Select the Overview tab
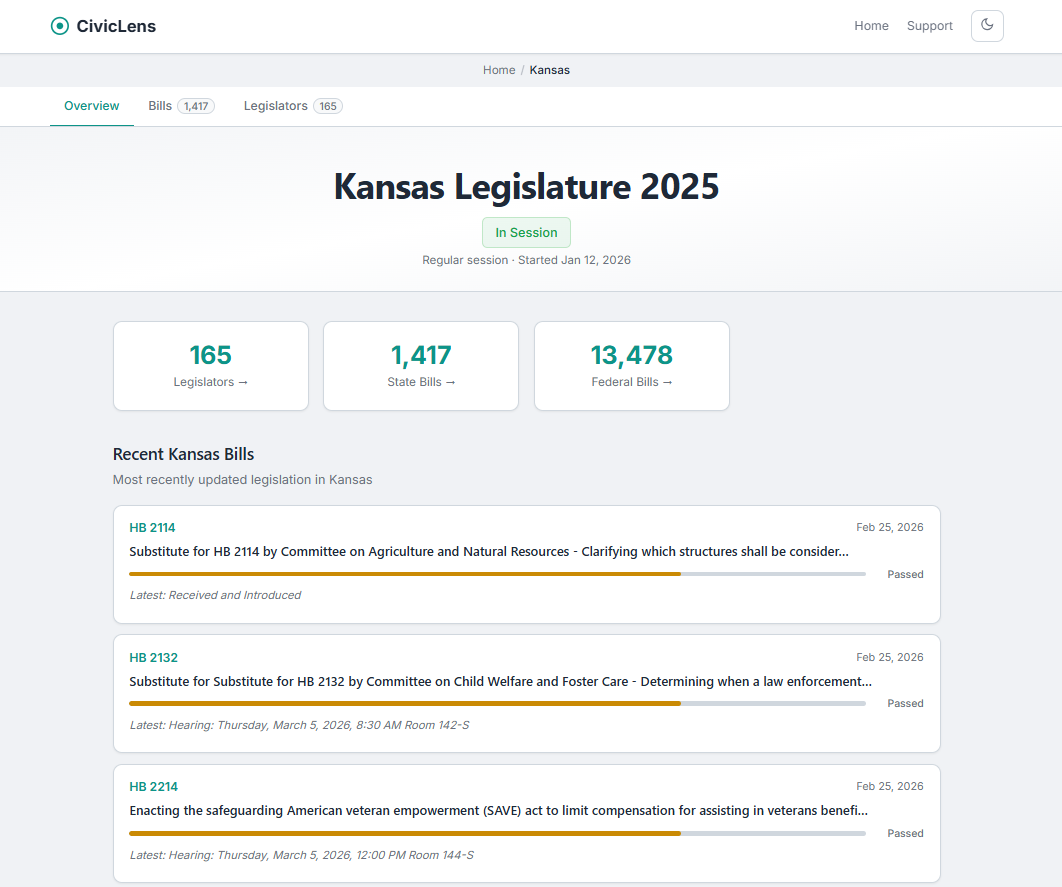This screenshot has height=887, width=1062. 92,106
